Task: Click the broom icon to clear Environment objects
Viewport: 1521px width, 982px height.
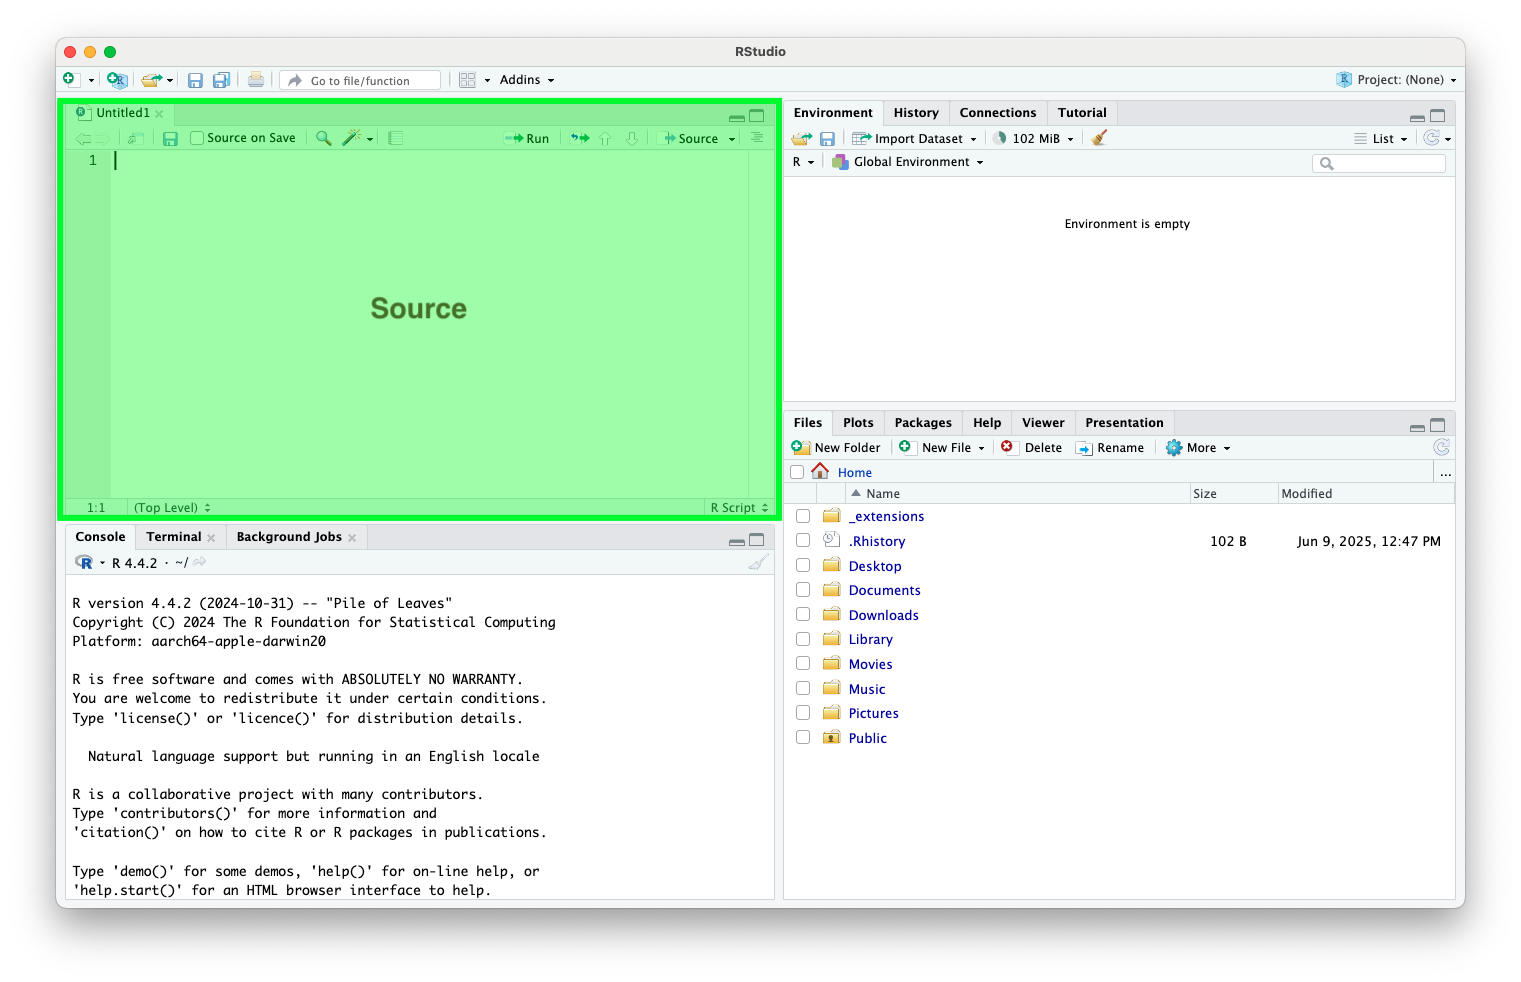Action: tap(1099, 138)
